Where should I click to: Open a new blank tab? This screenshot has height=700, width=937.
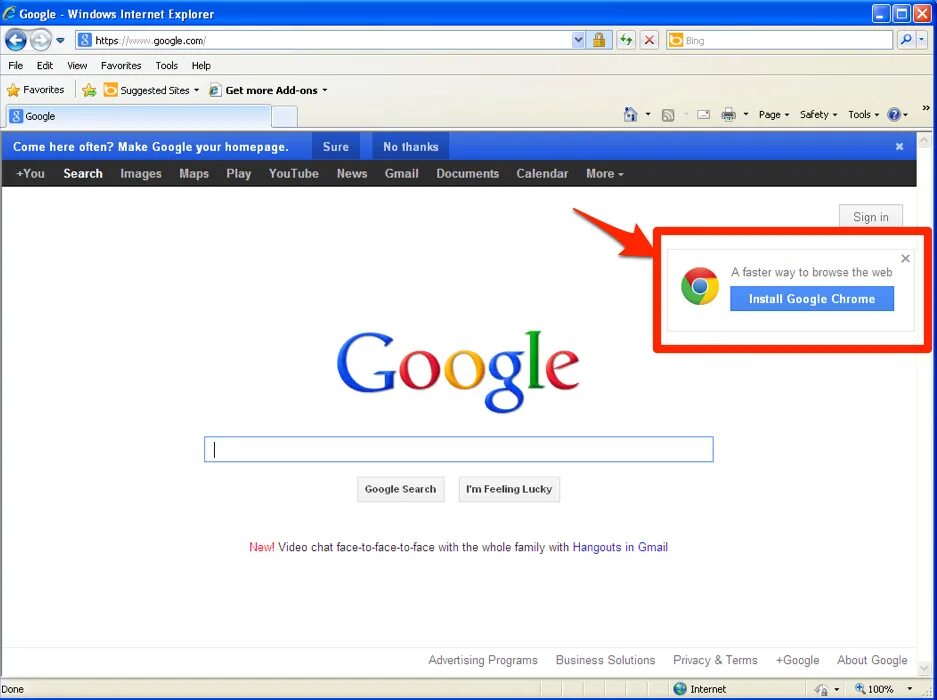pos(284,117)
